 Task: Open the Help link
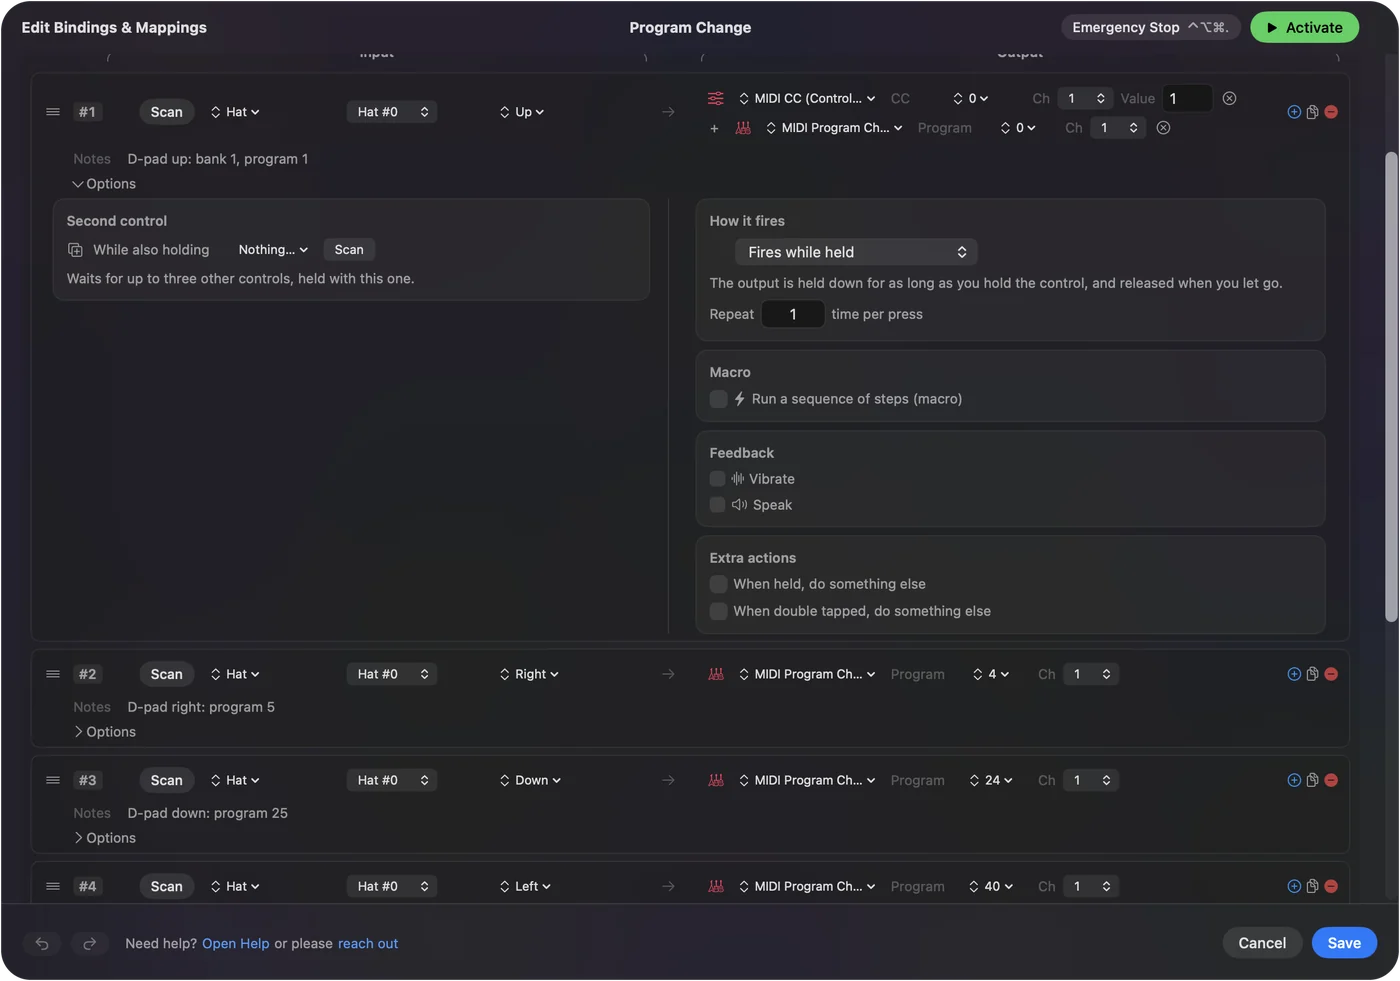(236, 944)
